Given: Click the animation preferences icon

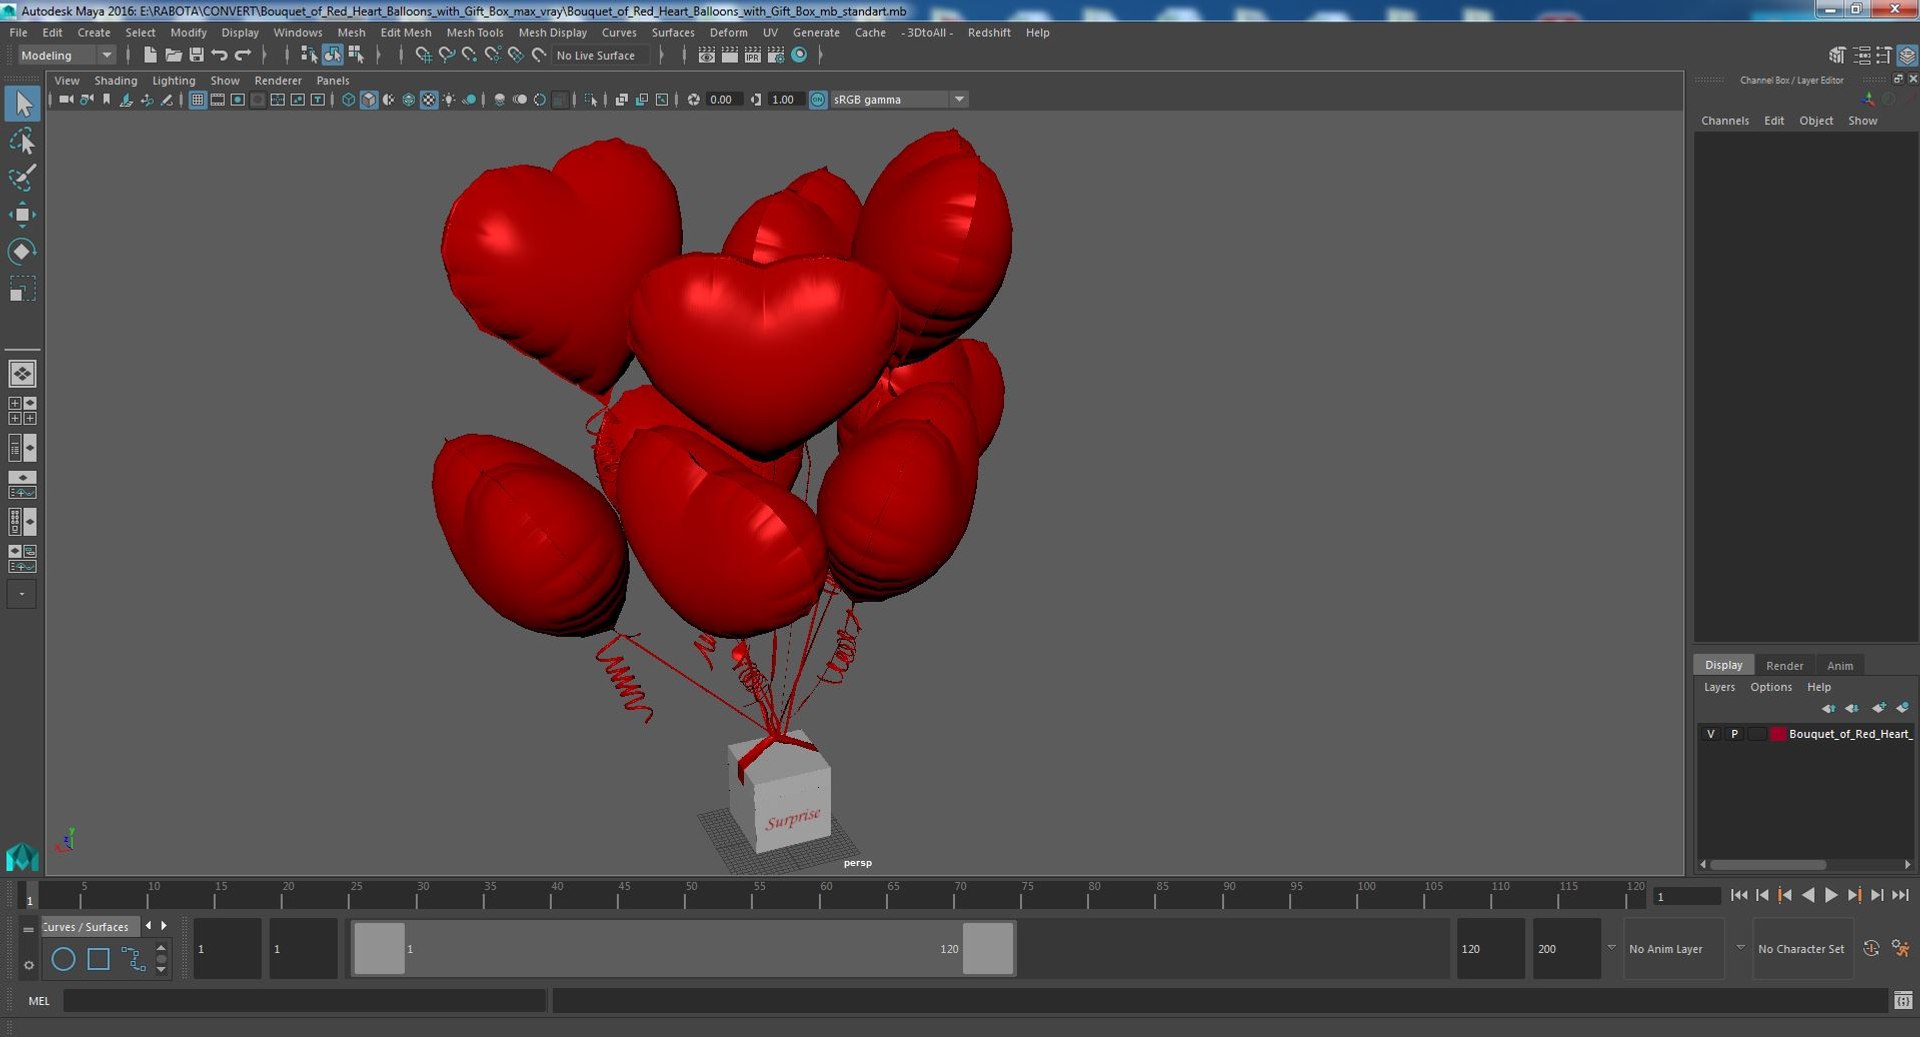Looking at the screenshot, I should tap(1901, 948).
